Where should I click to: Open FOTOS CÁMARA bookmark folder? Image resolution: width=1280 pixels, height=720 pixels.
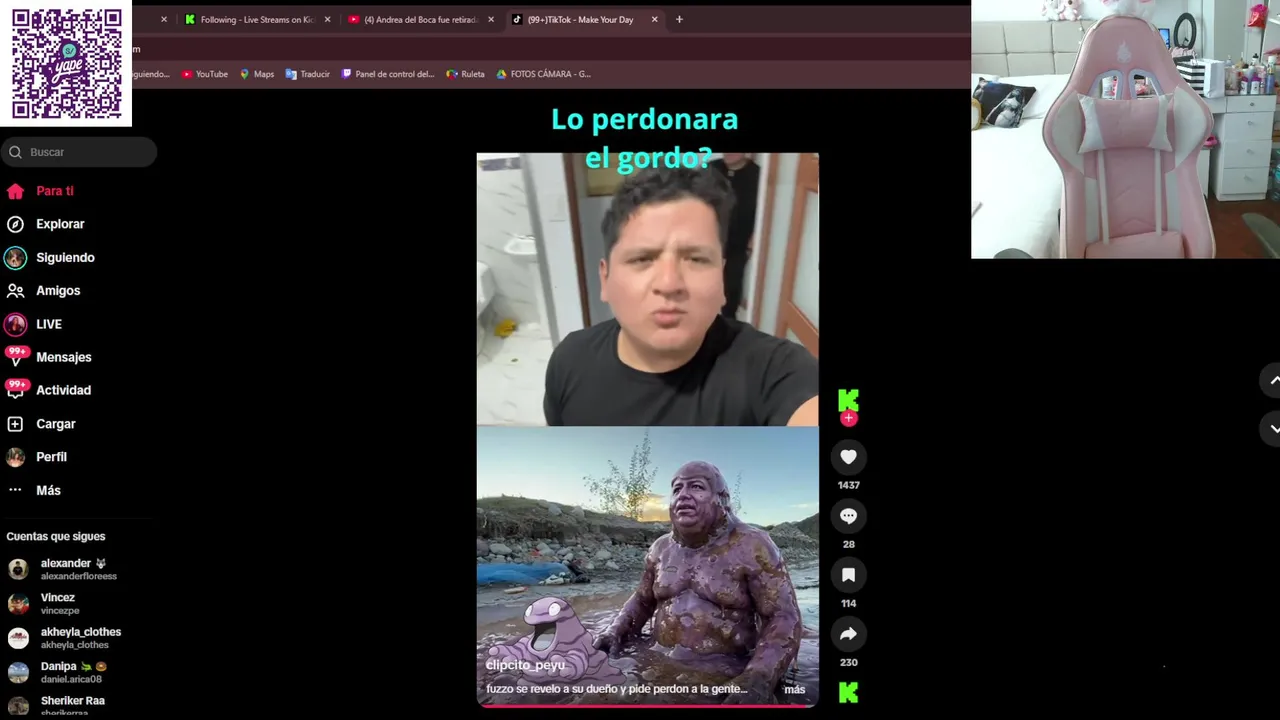[544, 74]
